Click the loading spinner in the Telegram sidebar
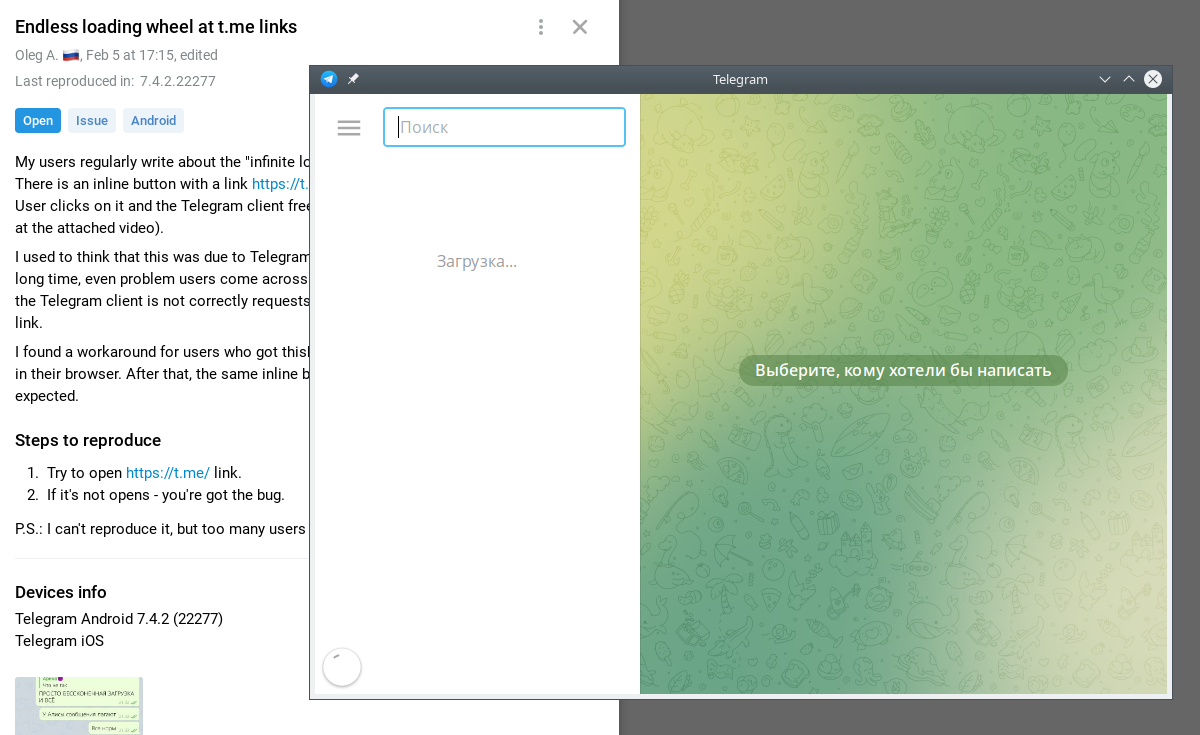Screen dimensions: 1200x735 [342, 668]
